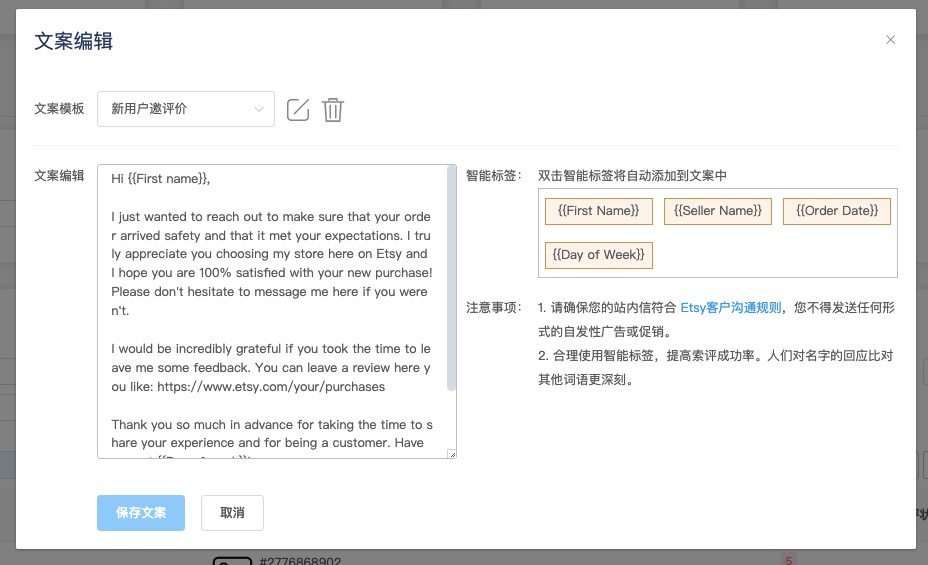Insert the {{Order Date}} smart tag
The height and width of the screenshot is (565, 928).
(x=836, y=211)
